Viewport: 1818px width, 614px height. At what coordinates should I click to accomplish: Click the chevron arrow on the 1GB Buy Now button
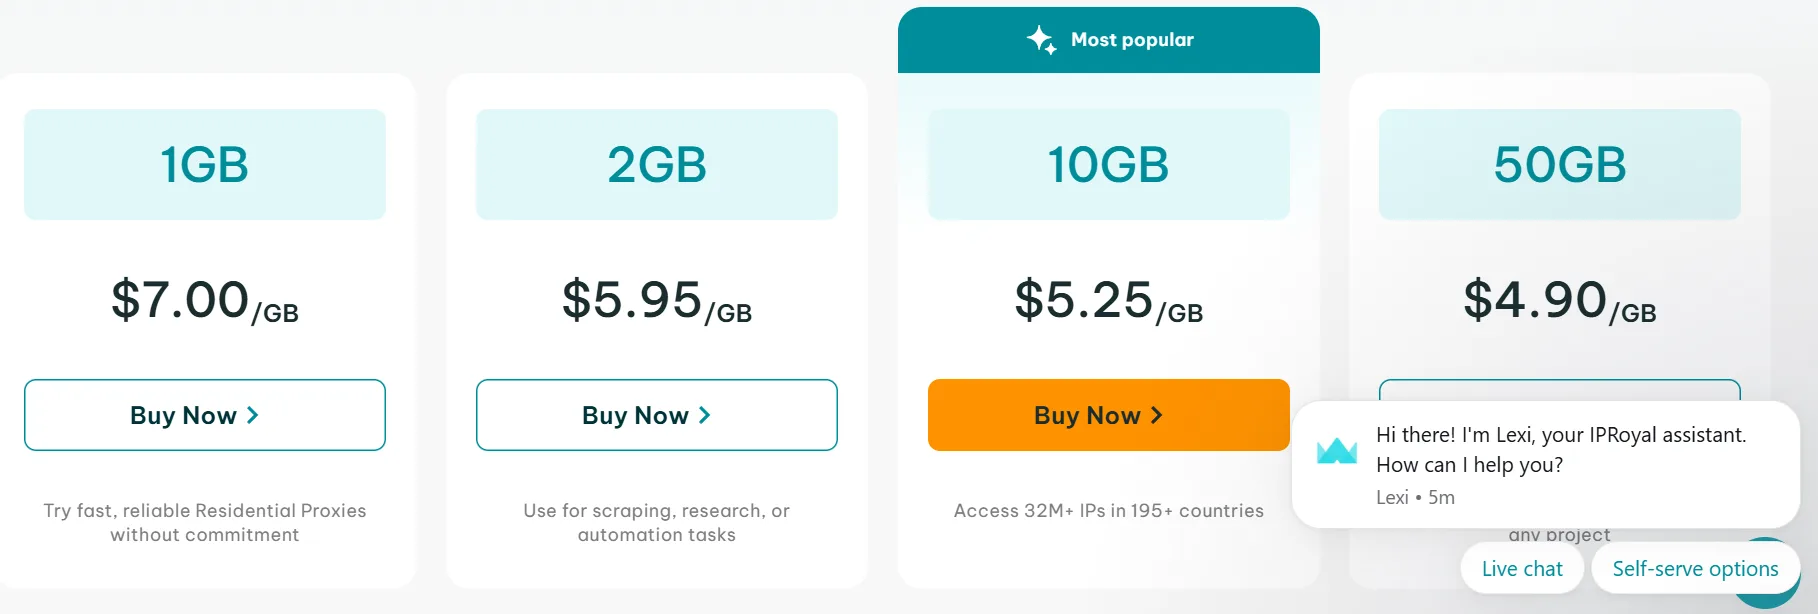coord(255,414)
